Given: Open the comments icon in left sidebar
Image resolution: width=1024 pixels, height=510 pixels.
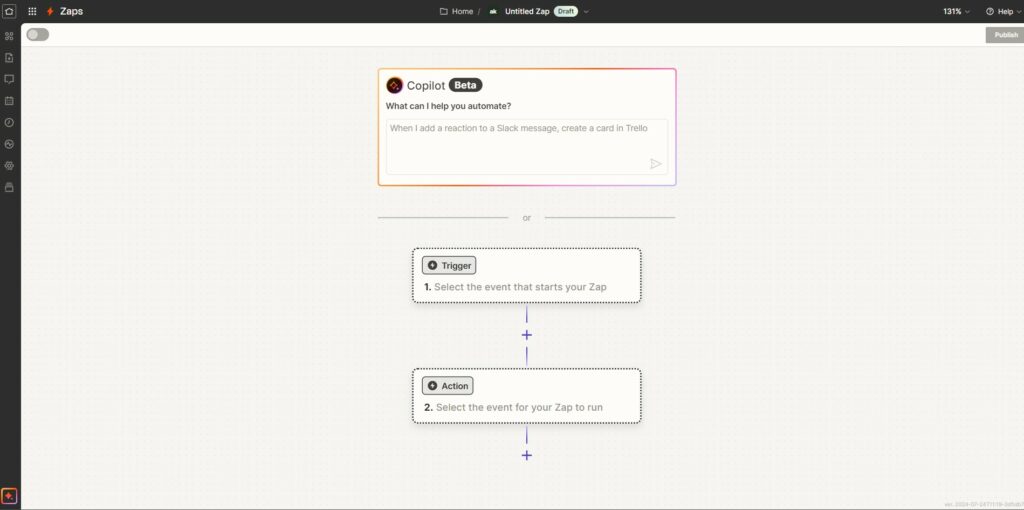Looking at the screenshot, I should pyautogui.click(x=9, y=79).
